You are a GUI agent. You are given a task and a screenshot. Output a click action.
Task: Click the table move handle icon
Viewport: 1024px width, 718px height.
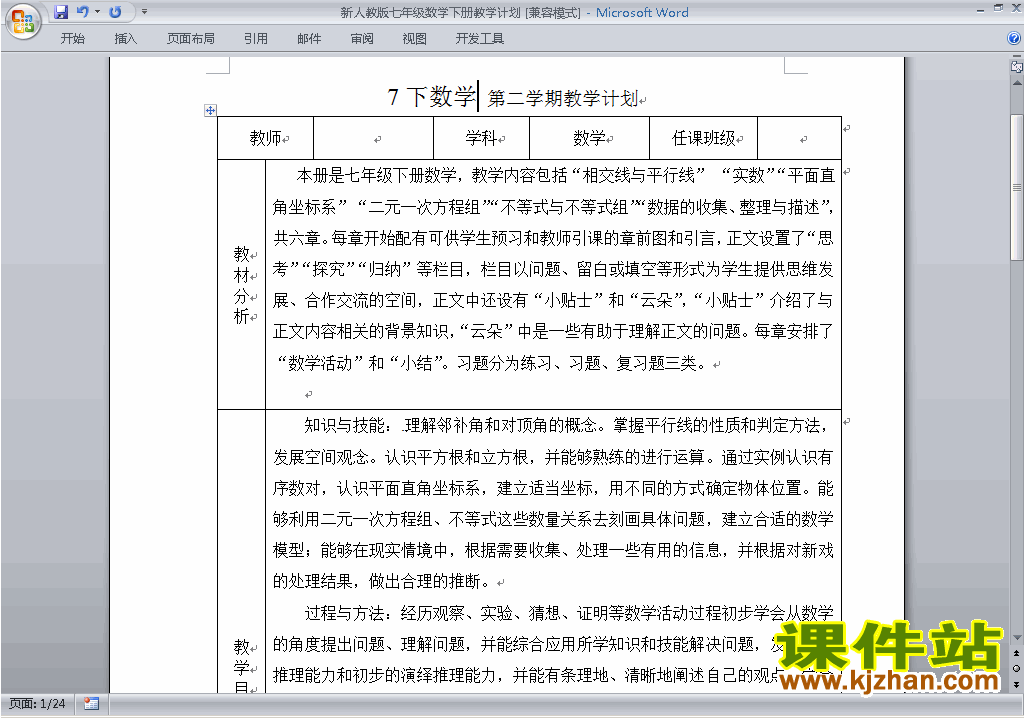point(210,110)
